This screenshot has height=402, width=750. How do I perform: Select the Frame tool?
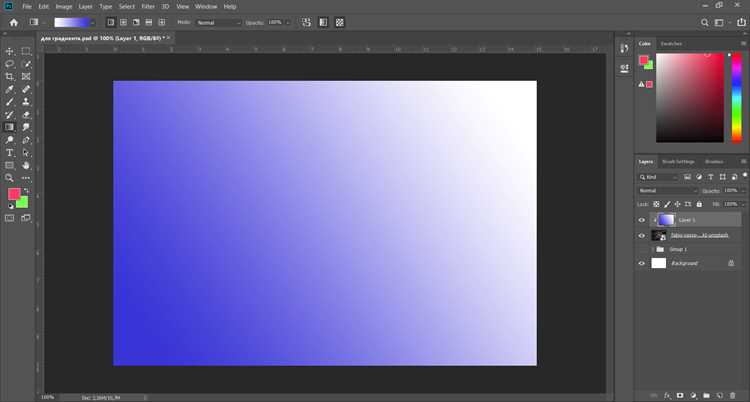(26, 77)
